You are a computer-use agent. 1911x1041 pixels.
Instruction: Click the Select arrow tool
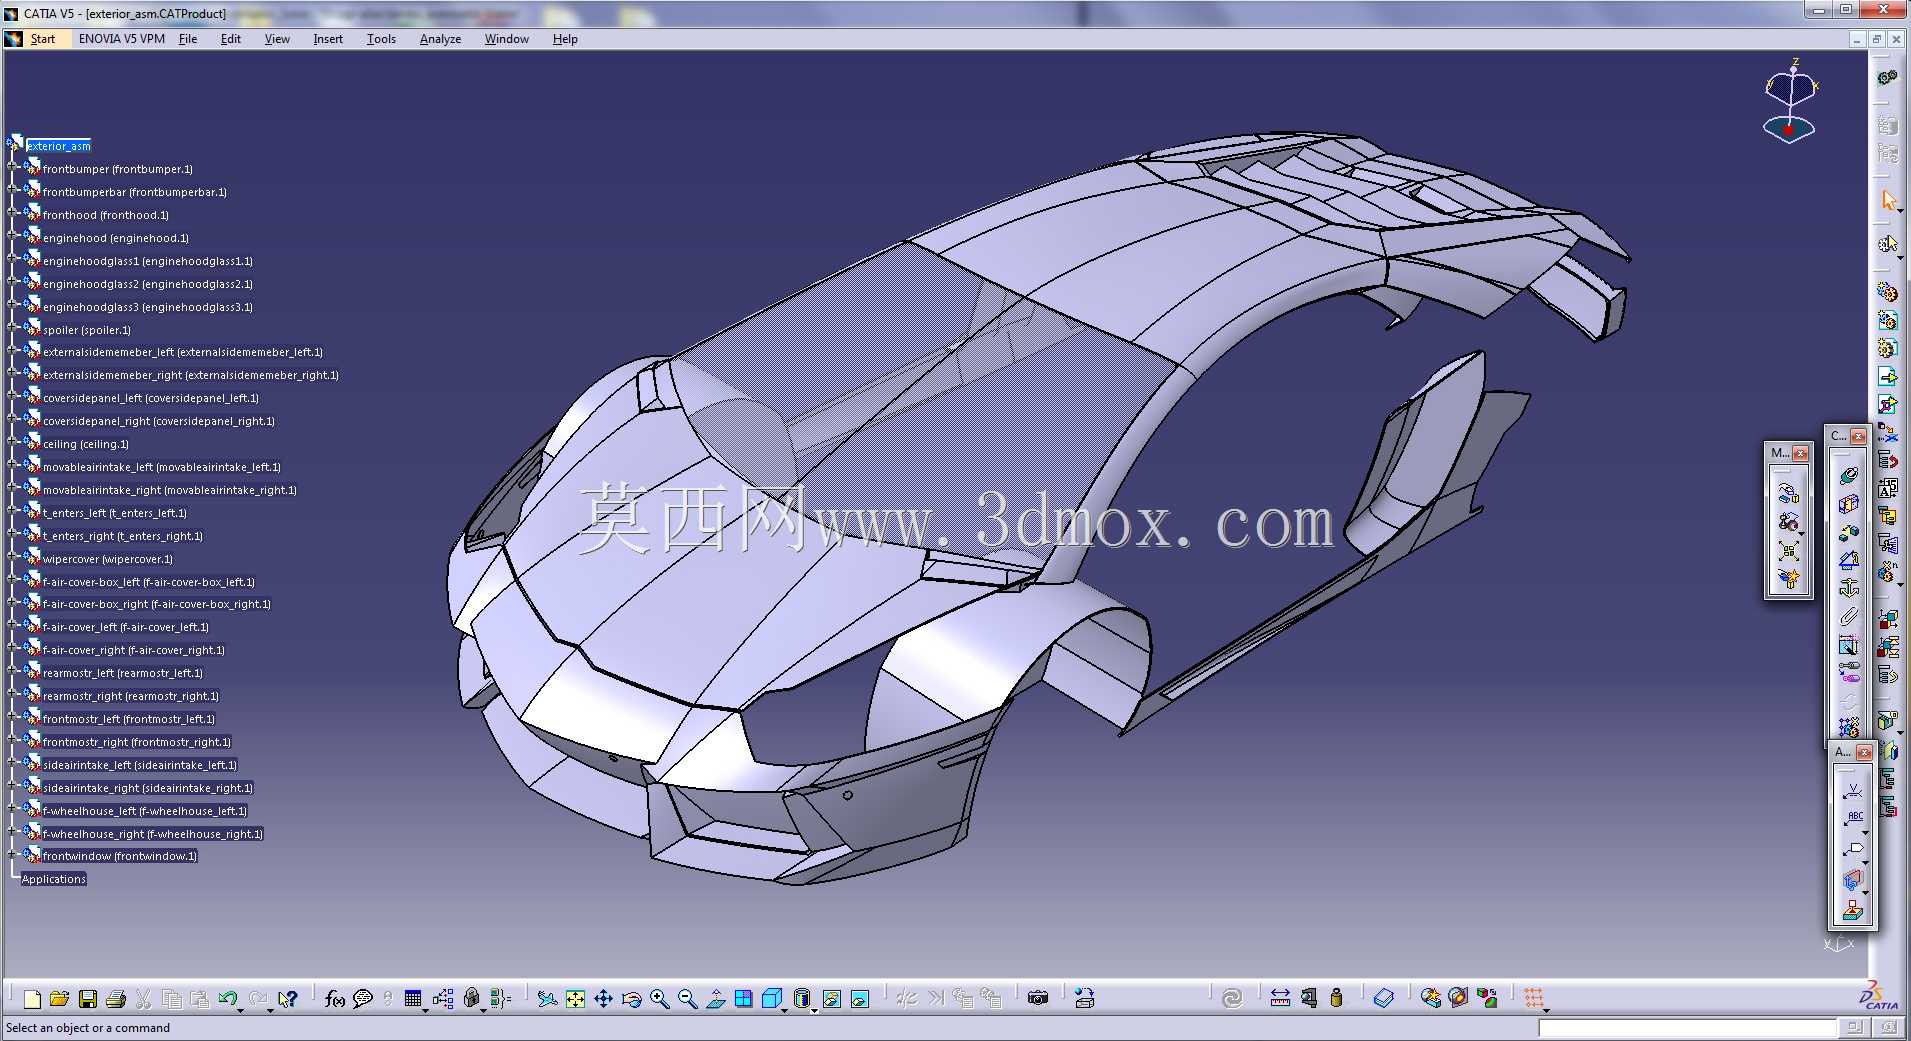click(x=1888, y=201)
